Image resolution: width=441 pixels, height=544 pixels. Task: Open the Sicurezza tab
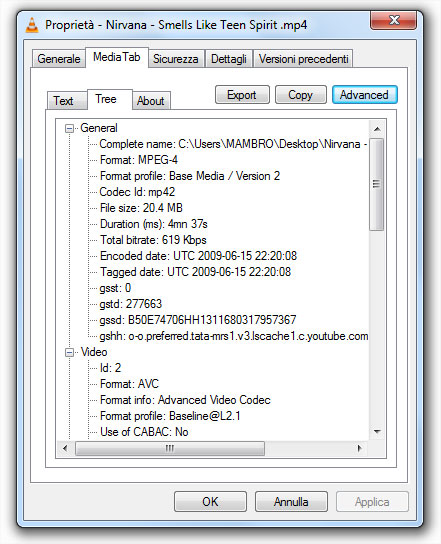tap(176, 59)
